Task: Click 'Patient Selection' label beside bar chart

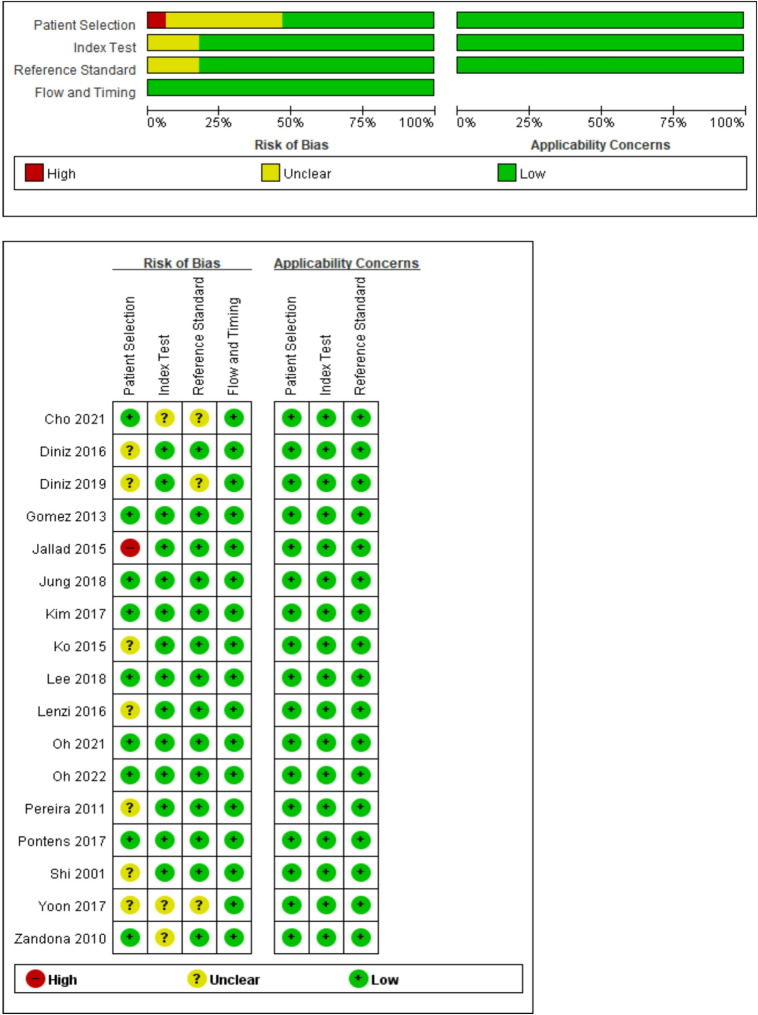Action: point(85,25)
